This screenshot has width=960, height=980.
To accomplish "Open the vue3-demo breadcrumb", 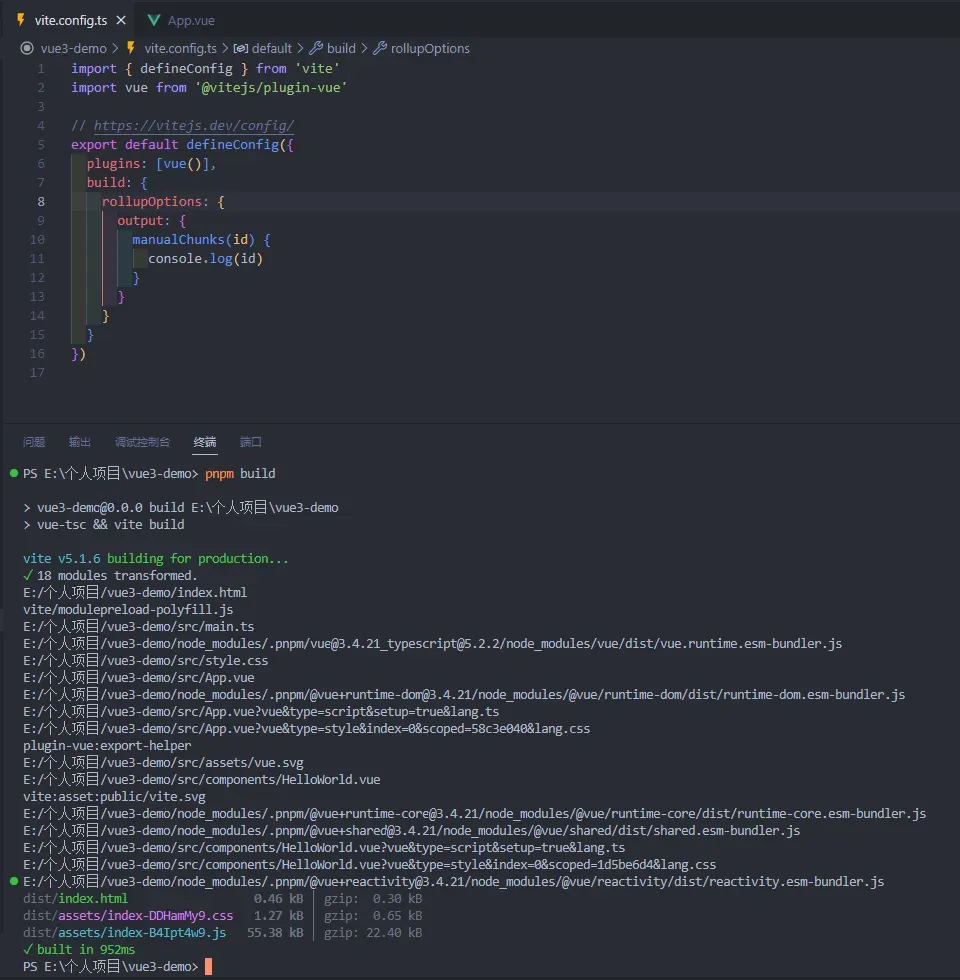I will [x=74, y=48].
